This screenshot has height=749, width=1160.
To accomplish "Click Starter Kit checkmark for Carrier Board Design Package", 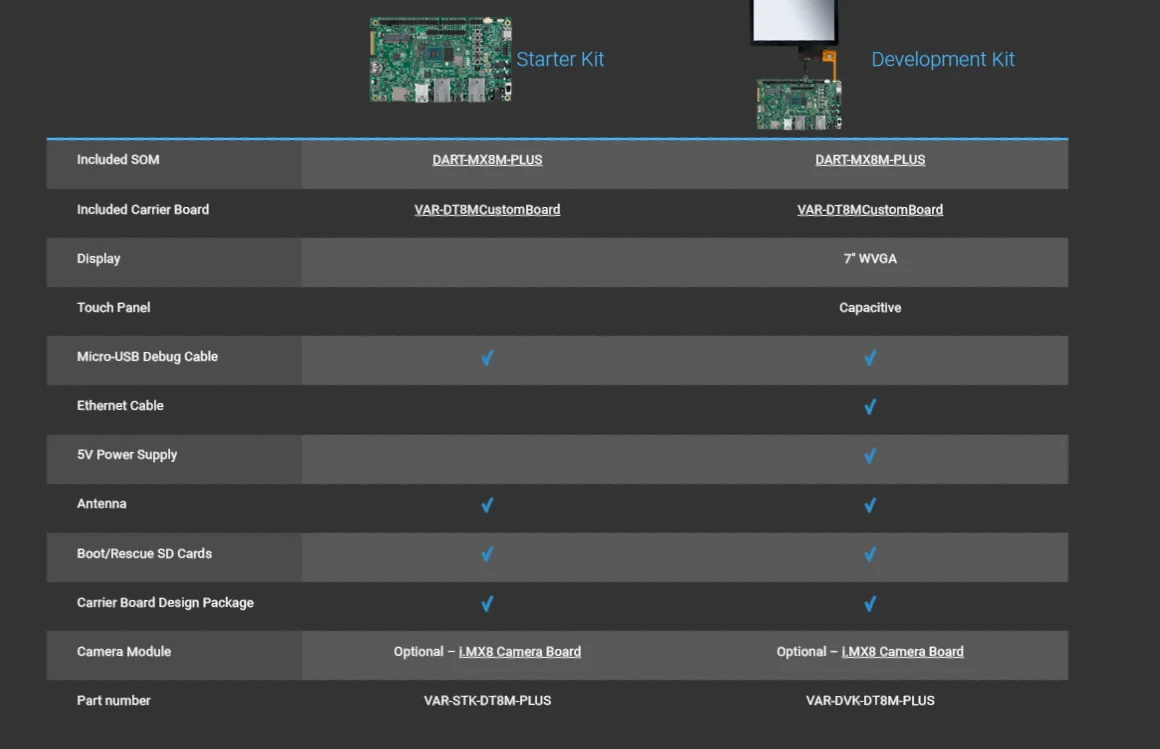I will click(487, 603).
